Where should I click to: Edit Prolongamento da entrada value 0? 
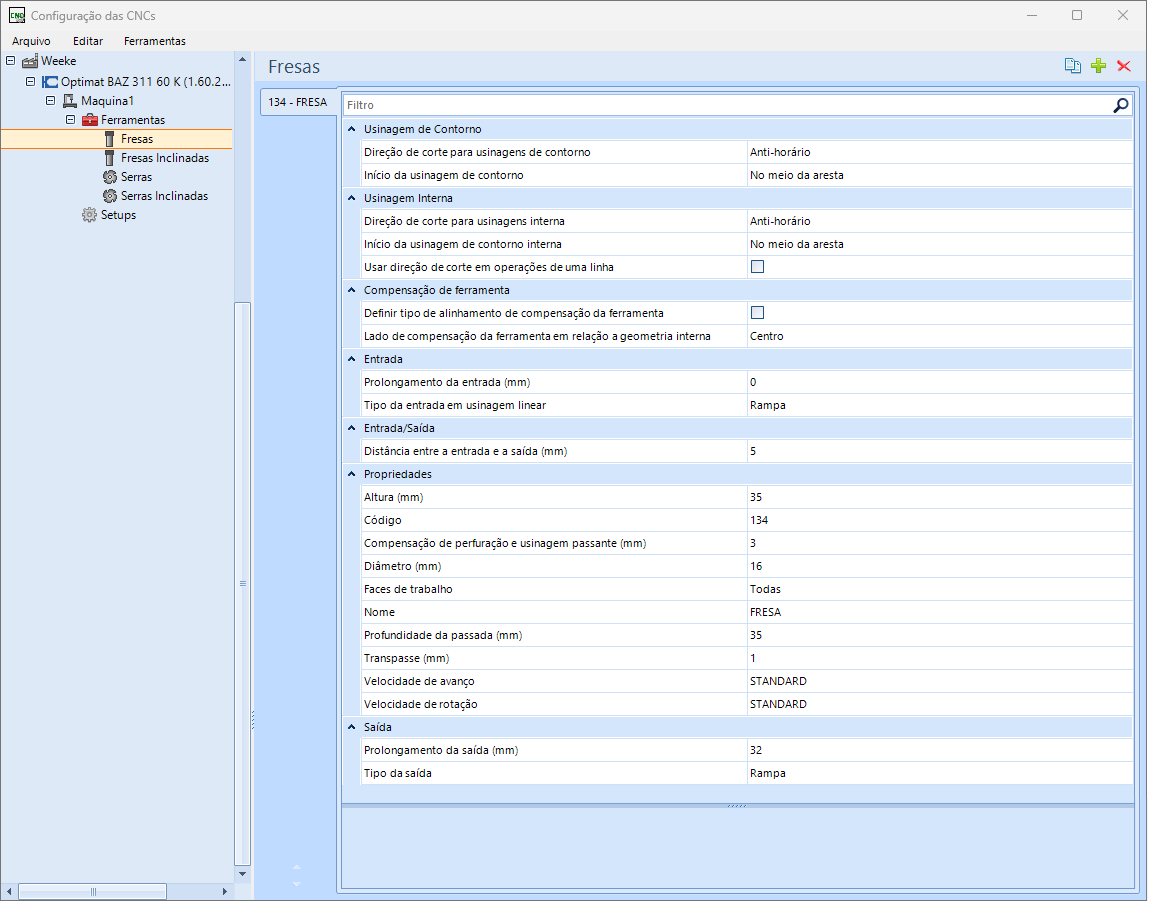coord(940,383)
